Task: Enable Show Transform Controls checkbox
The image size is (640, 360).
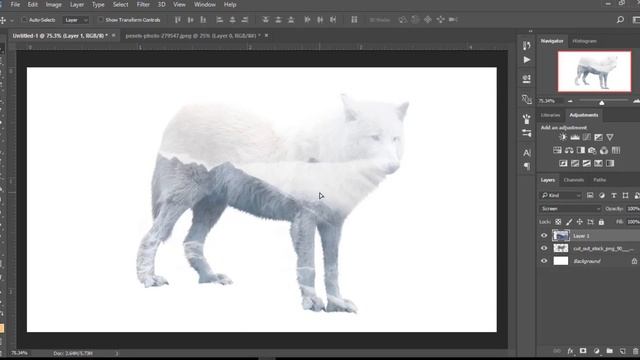Action: click(100, 20)
